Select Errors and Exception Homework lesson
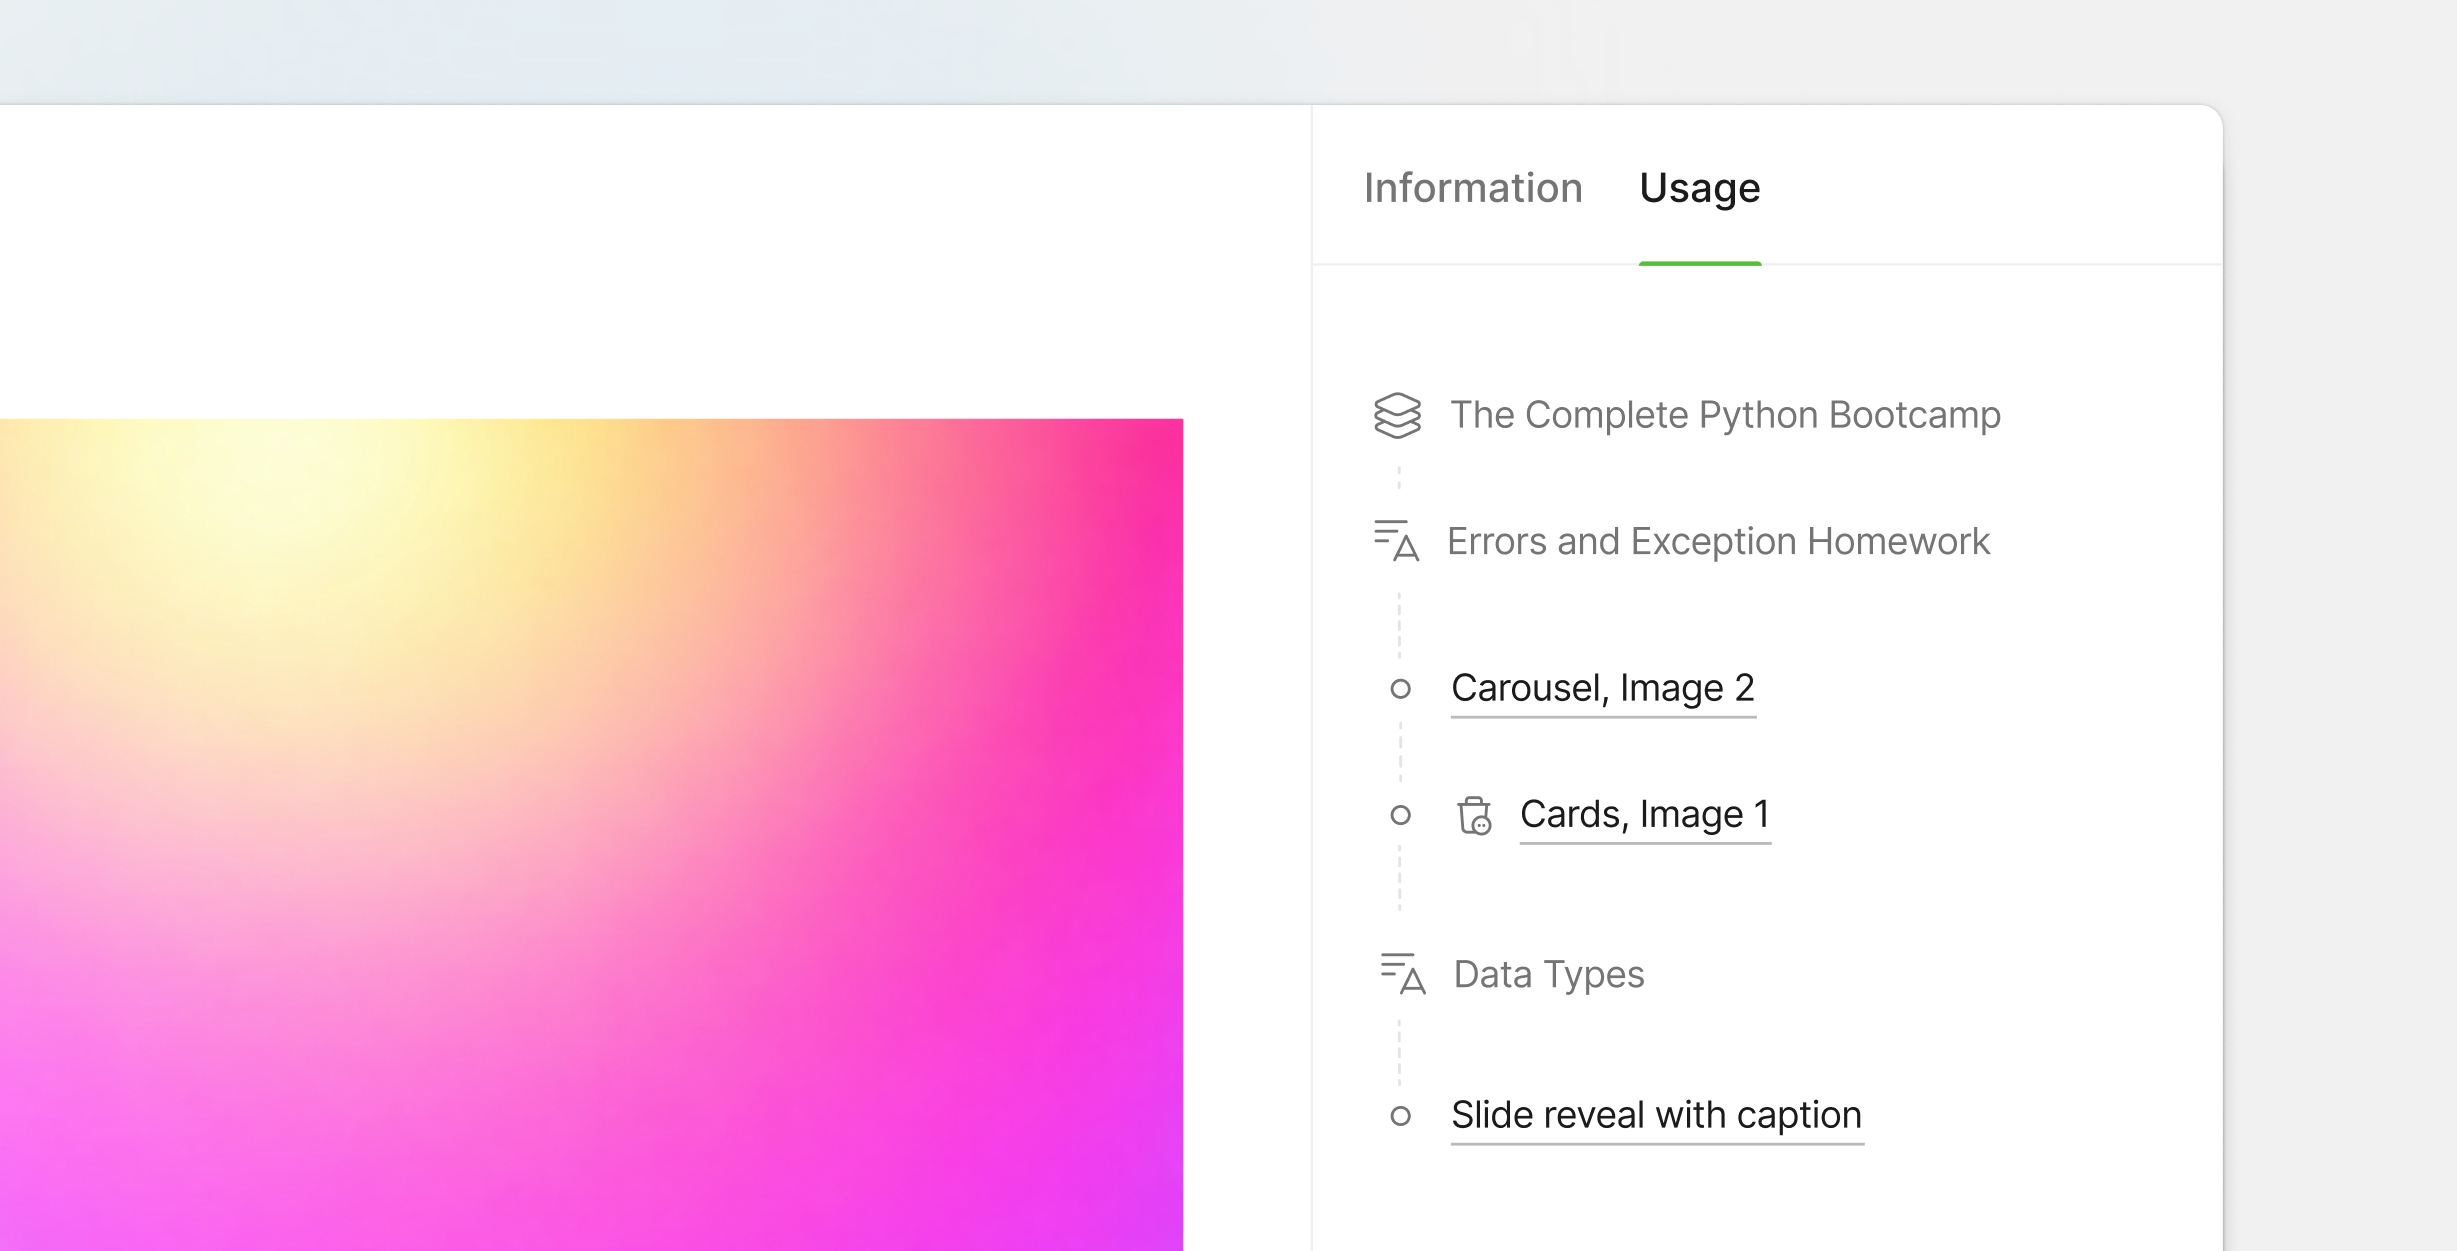Screen dimensions: 2457x1251 [x=1718, y=541]
